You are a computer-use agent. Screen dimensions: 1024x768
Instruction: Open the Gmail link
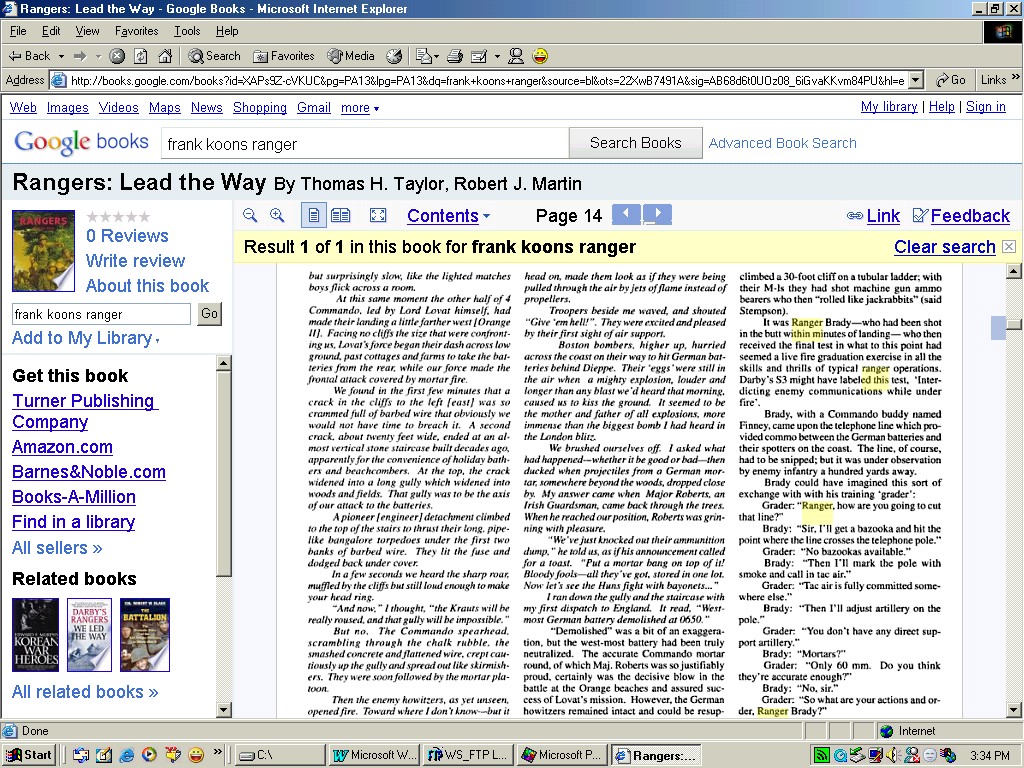(313, 108)
